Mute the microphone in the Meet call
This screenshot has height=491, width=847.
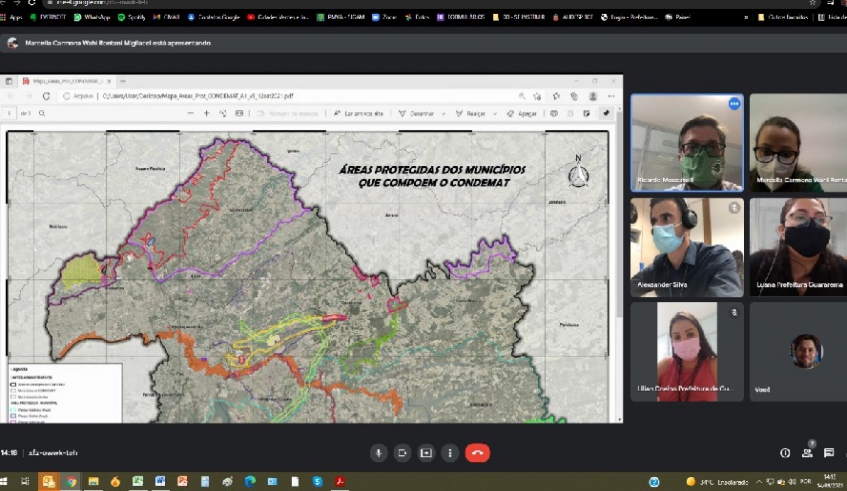pos(378,453)
